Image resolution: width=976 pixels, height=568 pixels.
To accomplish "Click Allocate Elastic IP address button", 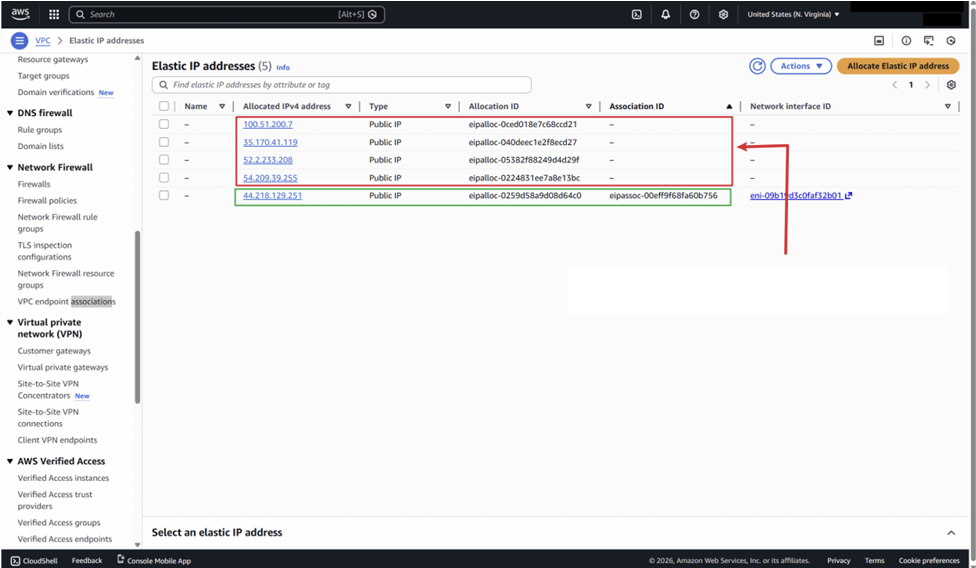I will 897,66.
